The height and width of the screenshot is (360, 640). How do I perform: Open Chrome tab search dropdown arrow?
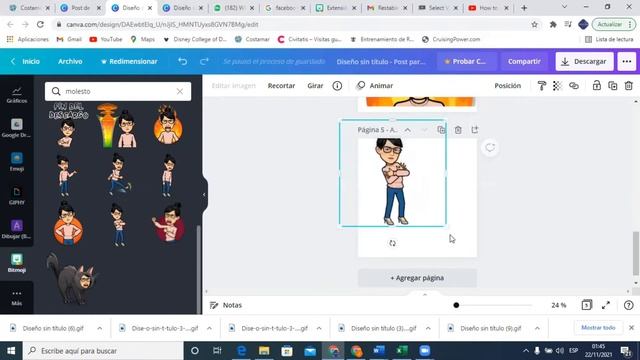tap(564, 7)
